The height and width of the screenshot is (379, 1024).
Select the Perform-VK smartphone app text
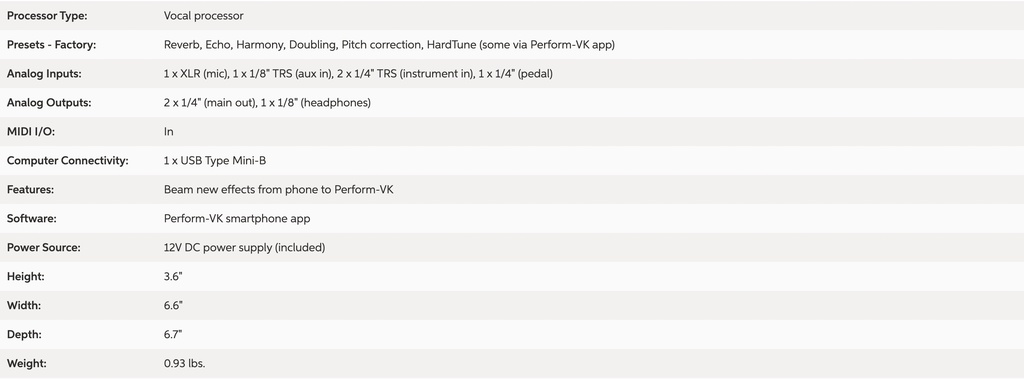(237, 218)
